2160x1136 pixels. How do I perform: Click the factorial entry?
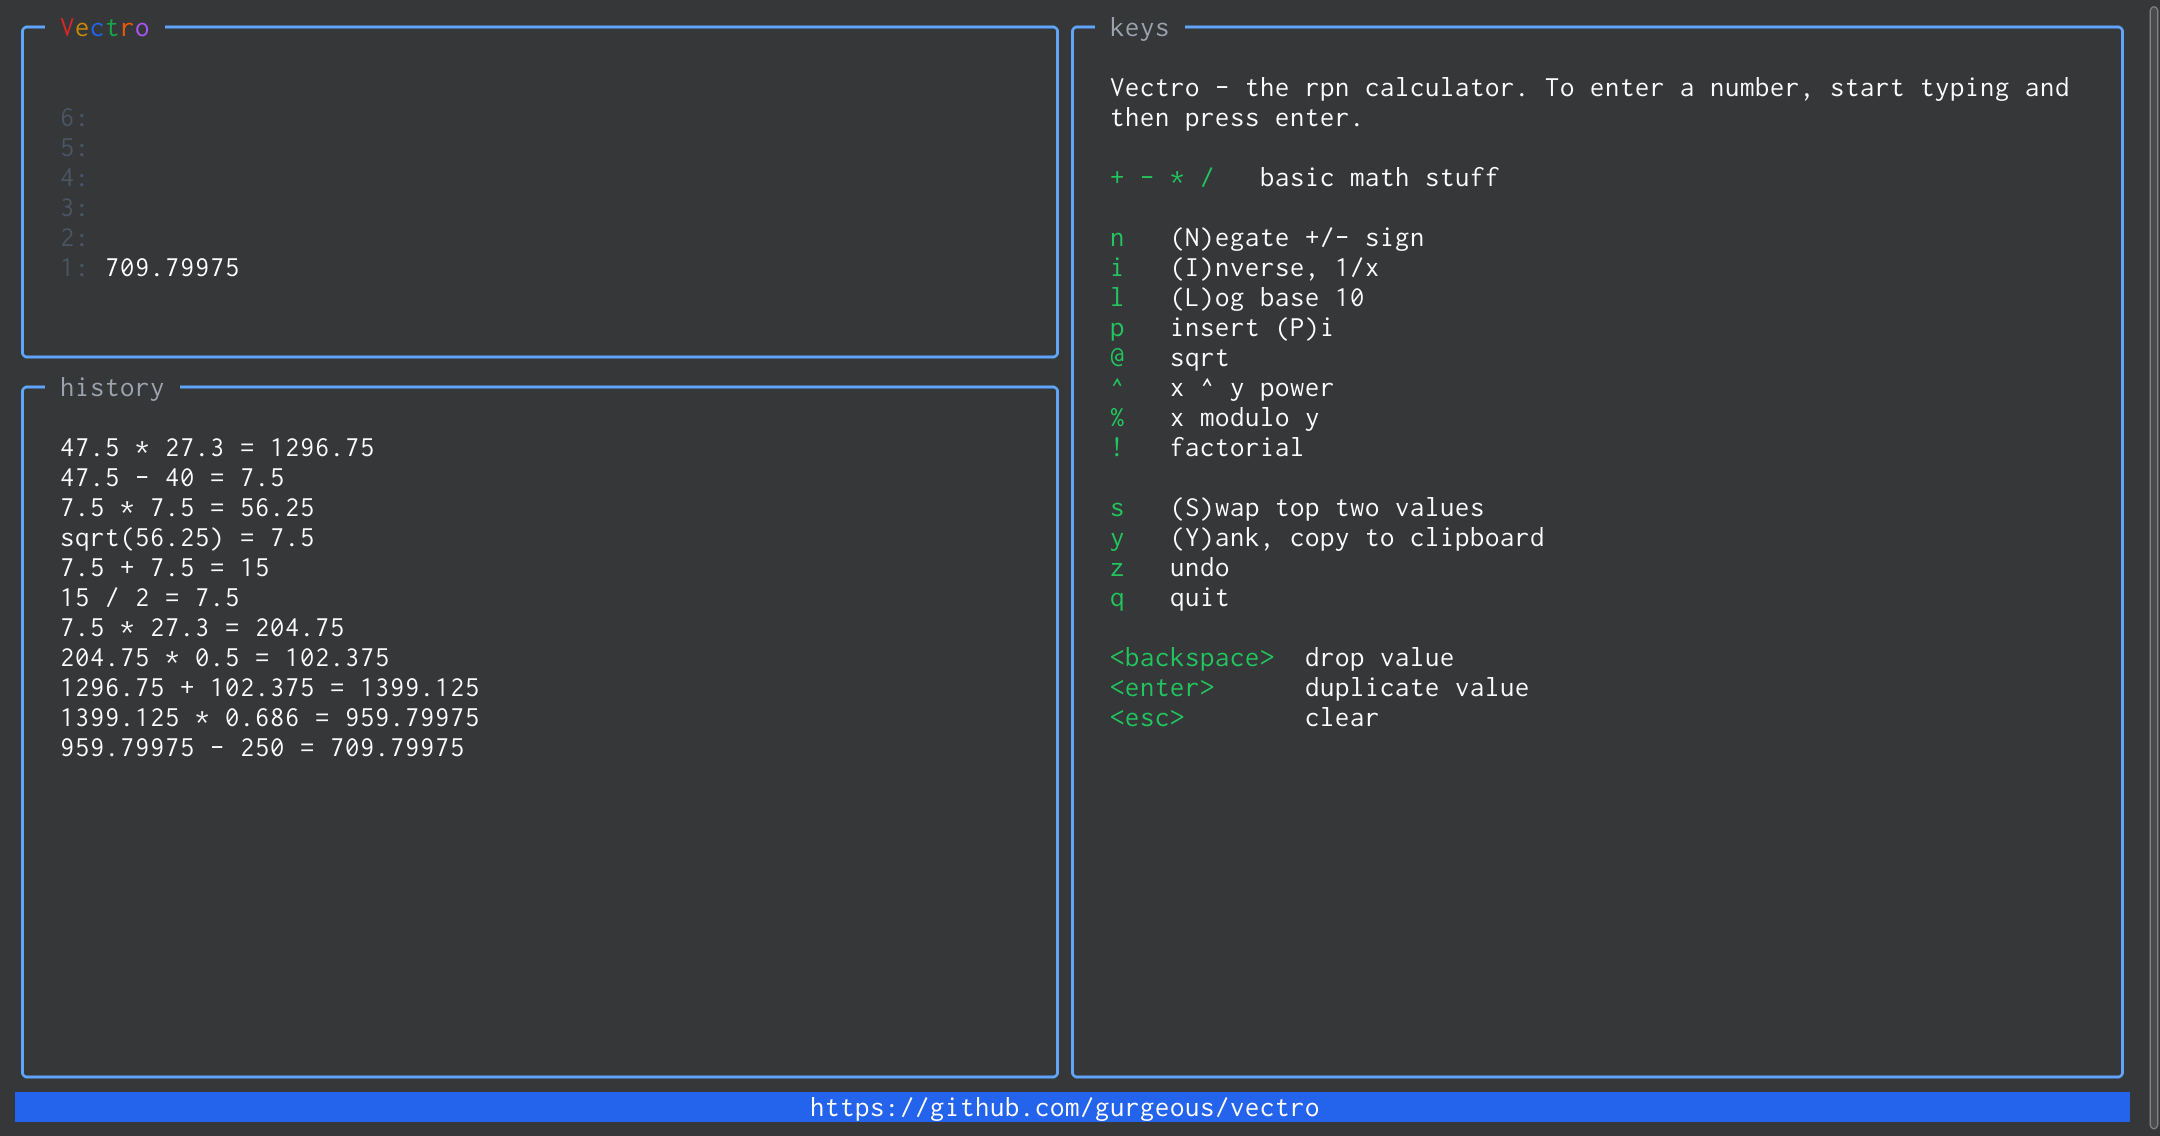pyautogui.click(x=1237, y=448)
